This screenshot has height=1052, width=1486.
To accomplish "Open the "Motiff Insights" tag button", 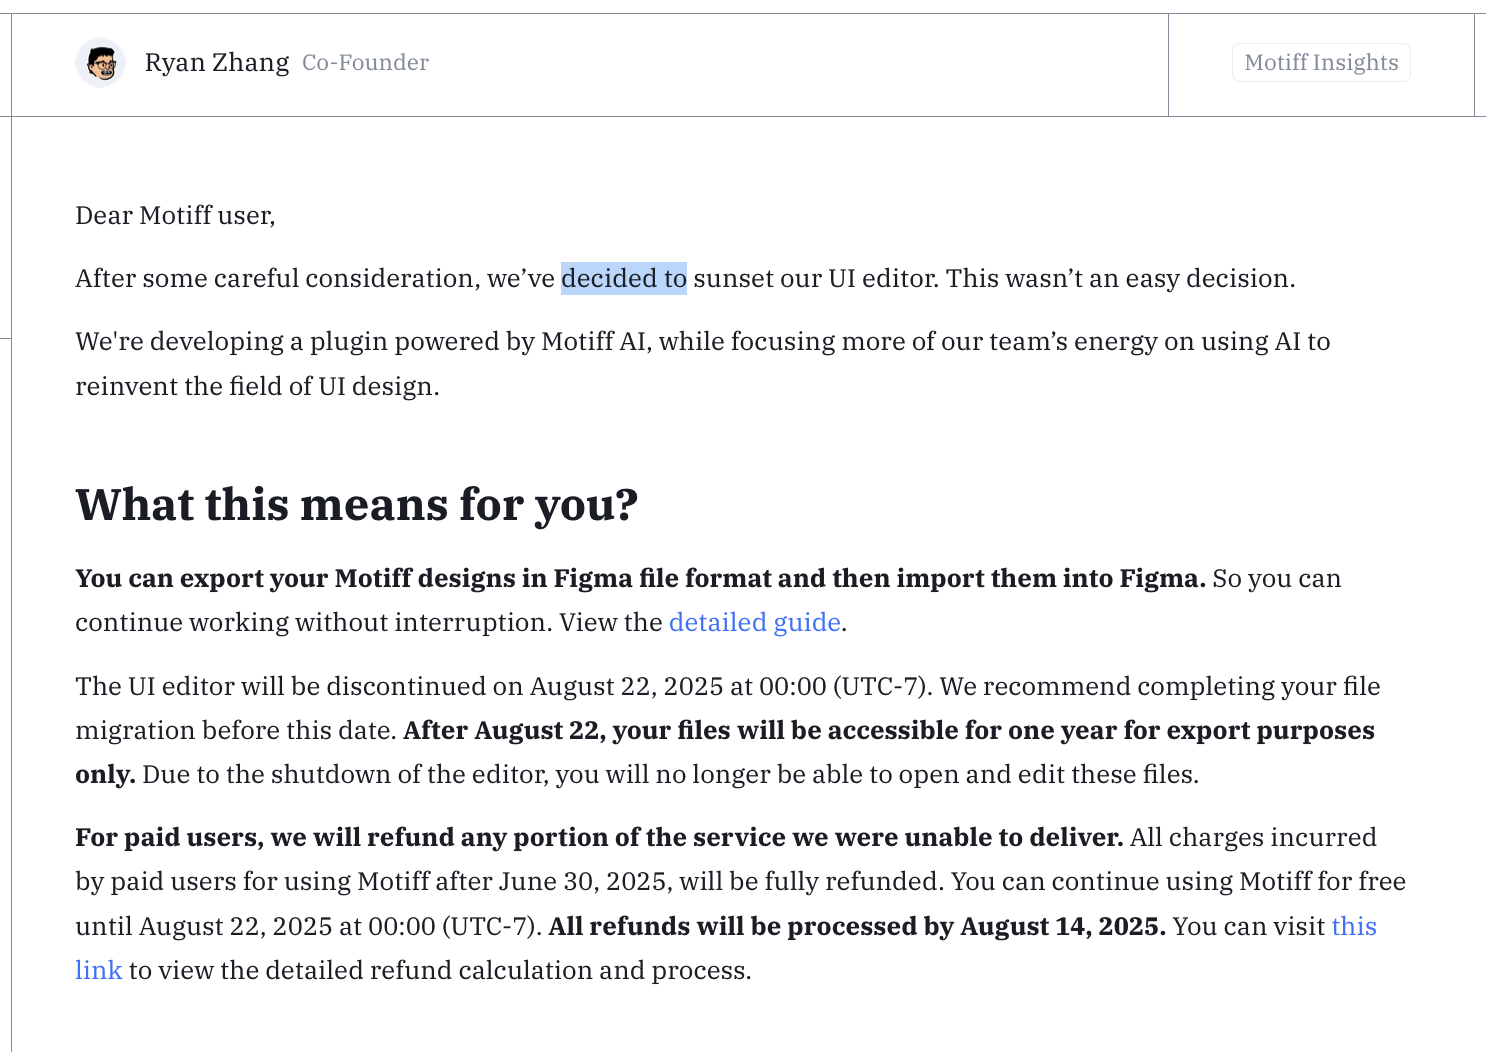I will [x=1321, y=63].
